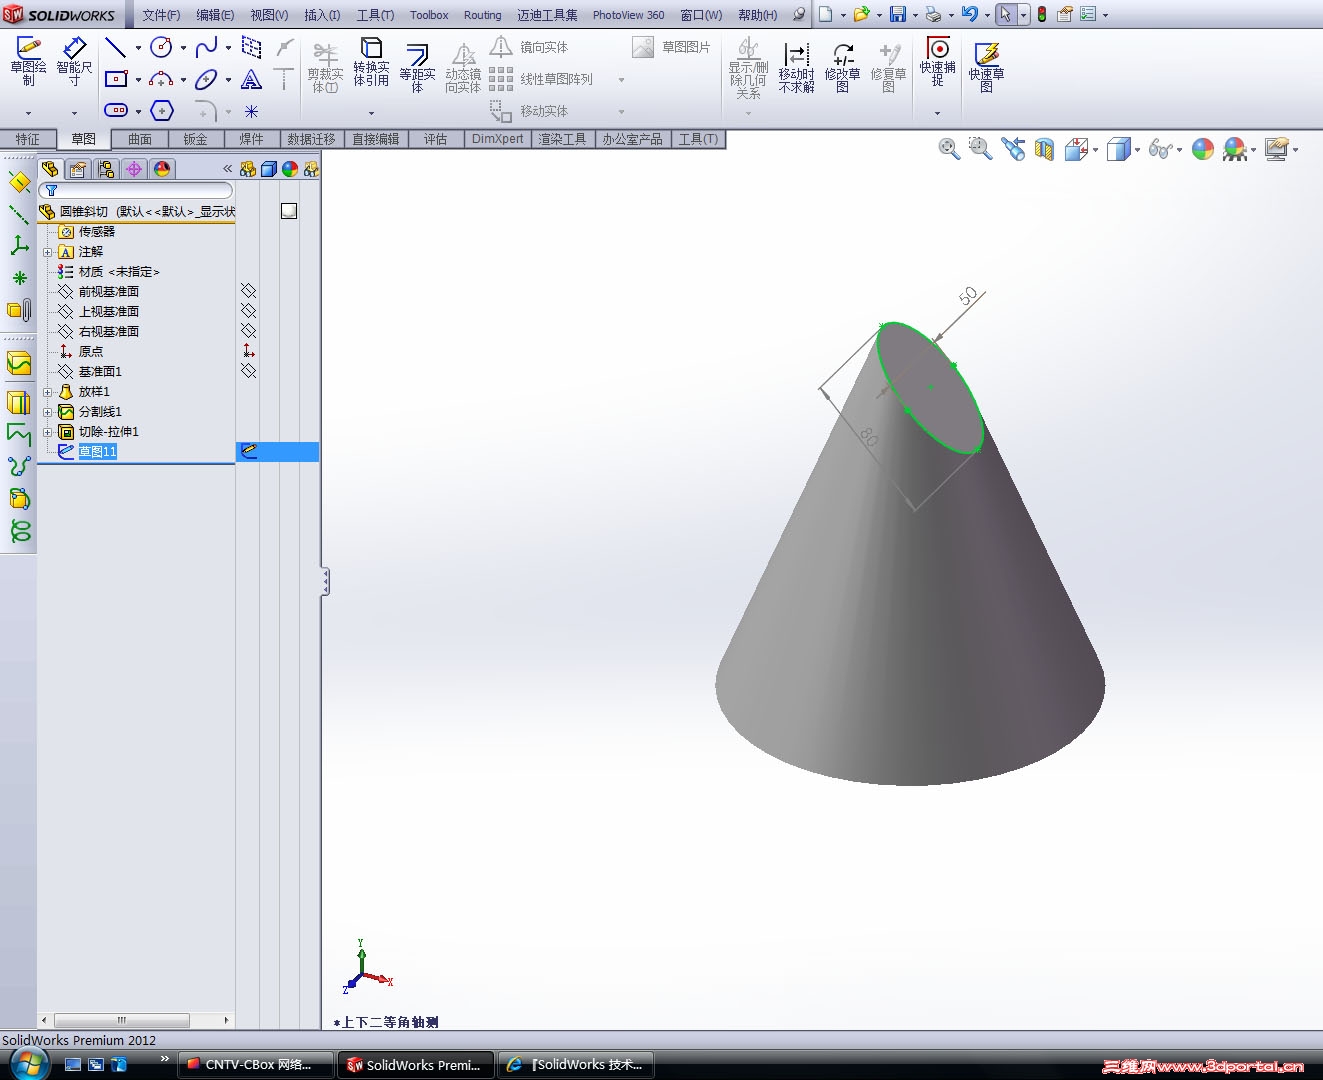Image resolution: width=1323 pixels, height=1080 pixels.
Task: Click the 等距实体 offset tool
Action: pyautogui.click(x=417, y=68)
